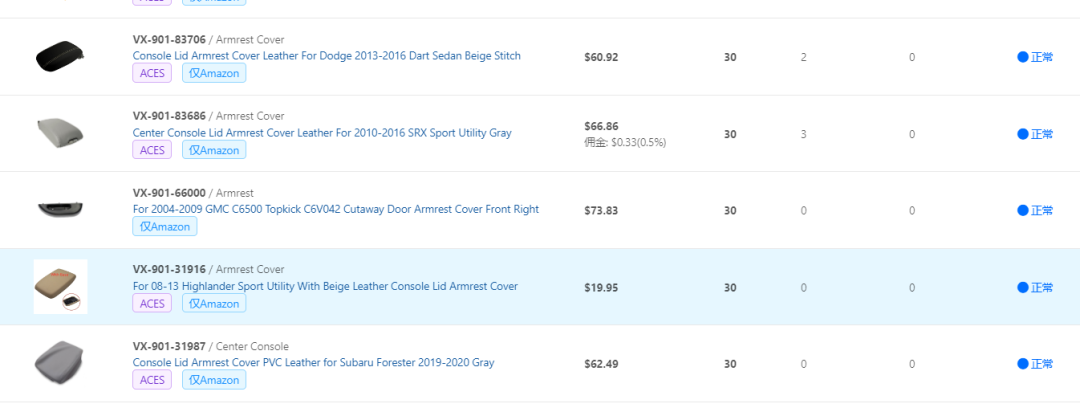Image resolution: width=1080 pixels, height=412 pixels.
Task: Open the Dodge Dart armrest cover product link
Action: 326,56
